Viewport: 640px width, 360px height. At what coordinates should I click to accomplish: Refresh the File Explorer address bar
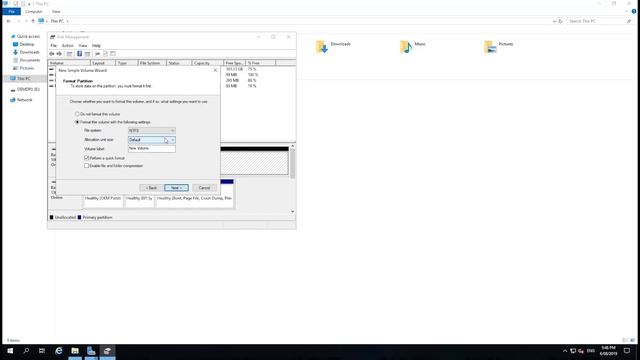coord(560,21)
